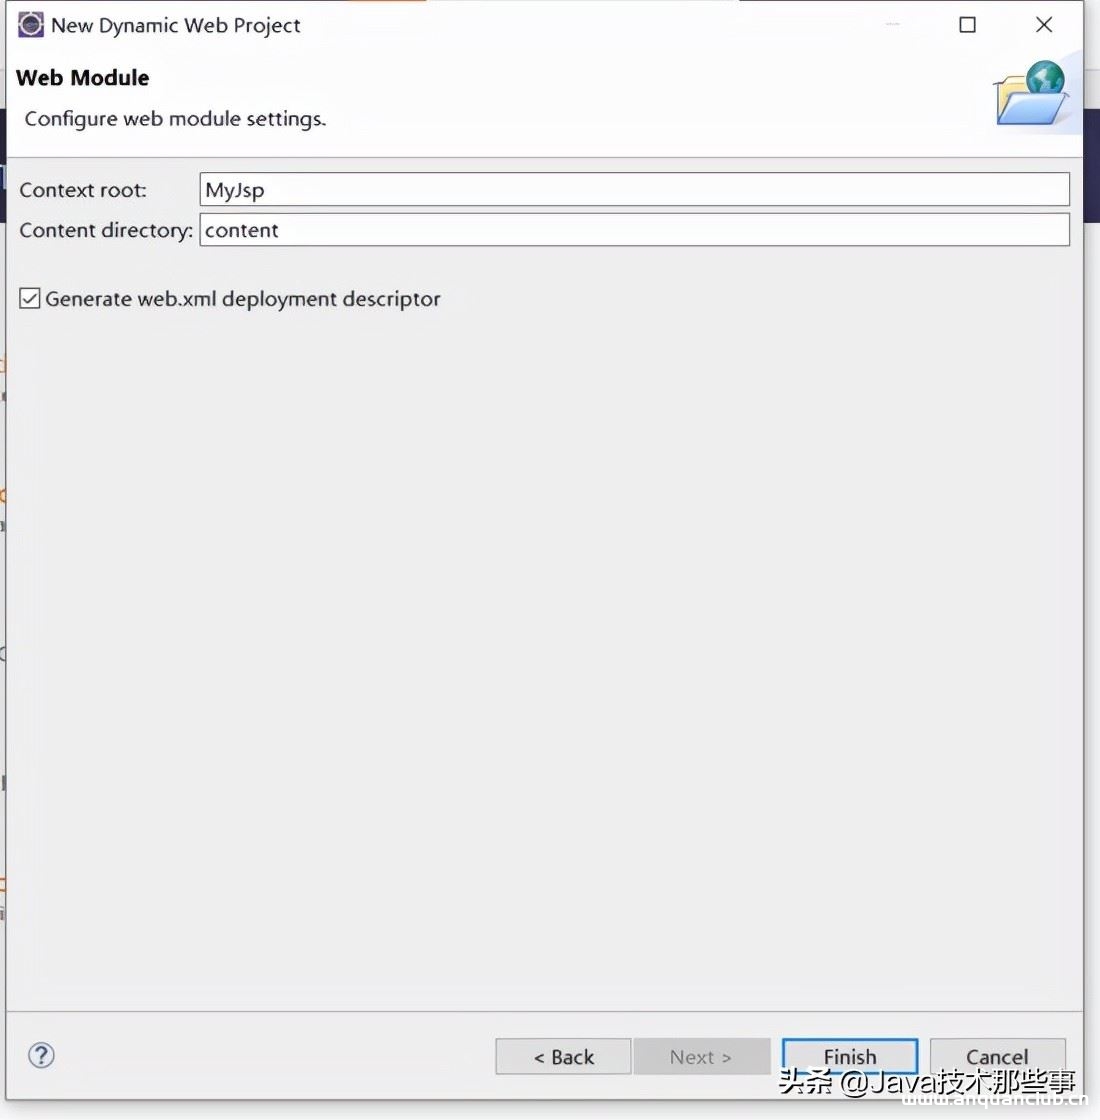Image resolution: width=1100 pixels, height=1120 pixels.
Task: Click the Java watermark text at bottom right
Action: pos(927,1082)
